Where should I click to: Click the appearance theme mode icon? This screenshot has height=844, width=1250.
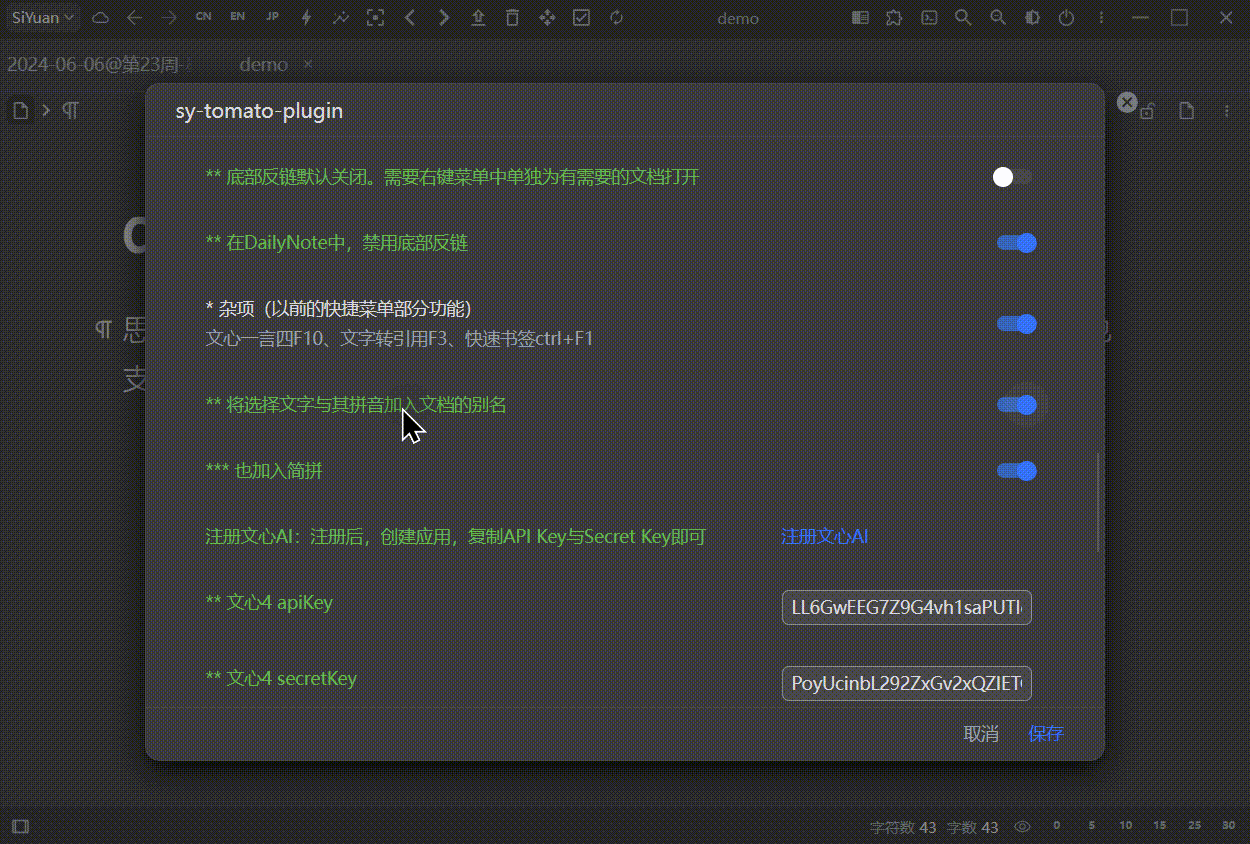(x=1032, y=18)
